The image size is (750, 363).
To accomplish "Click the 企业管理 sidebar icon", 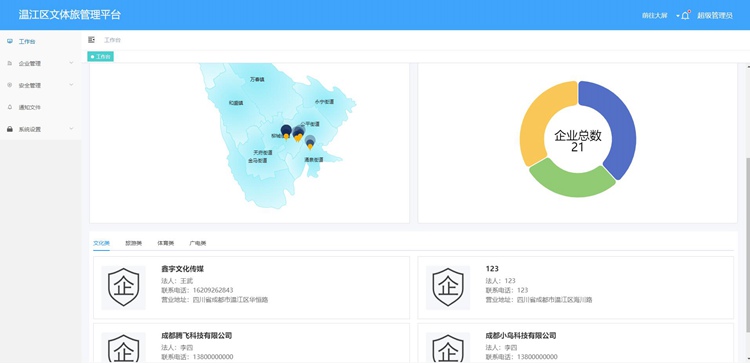I will pos(10,63).
